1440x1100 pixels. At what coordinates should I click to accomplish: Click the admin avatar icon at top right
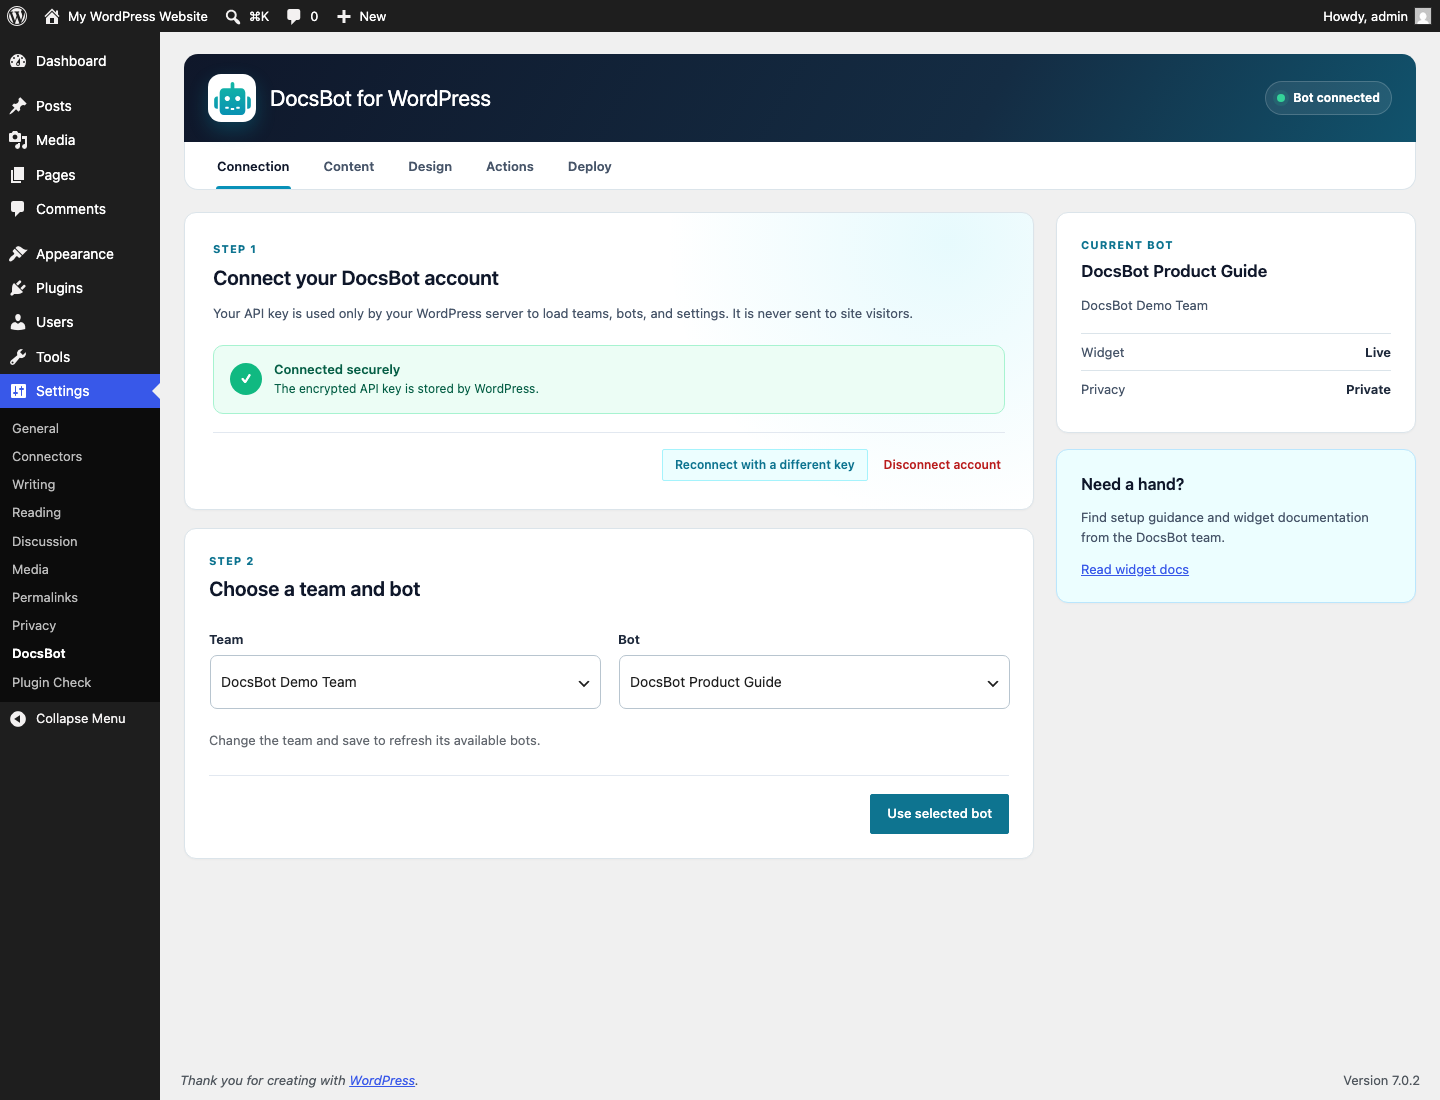[x=1423, y=16]
